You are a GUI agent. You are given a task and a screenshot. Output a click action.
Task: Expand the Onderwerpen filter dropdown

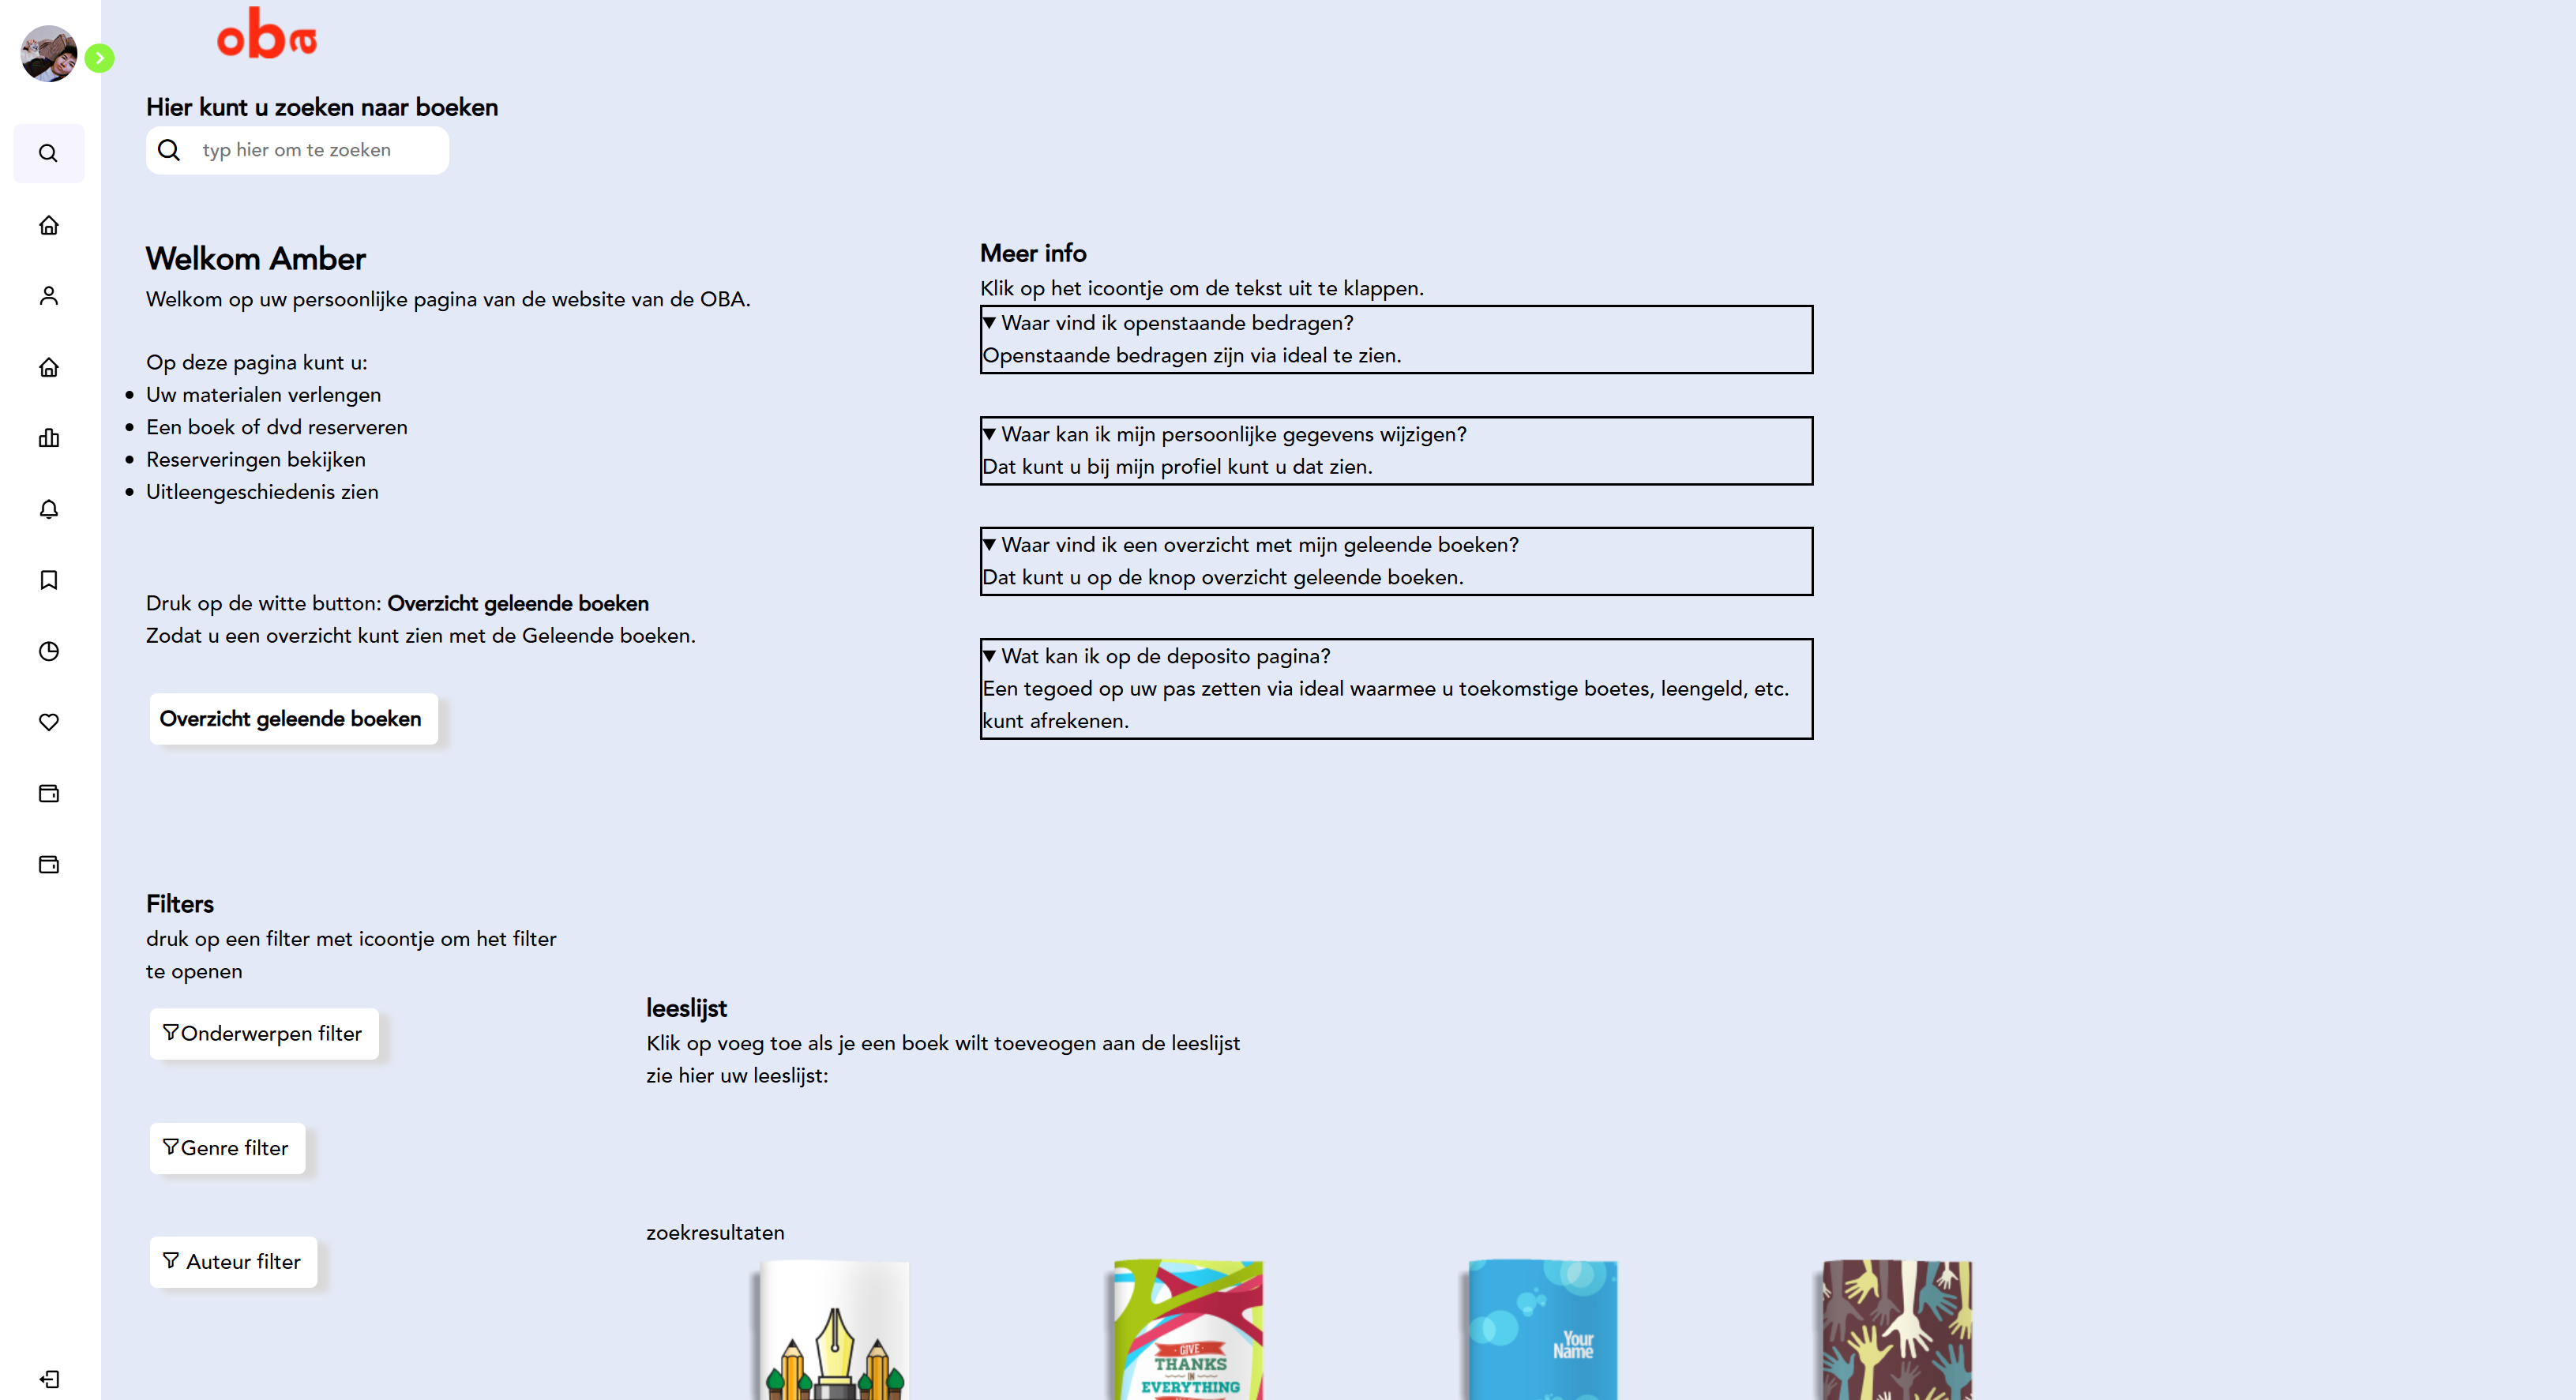tap(262, 1033)
